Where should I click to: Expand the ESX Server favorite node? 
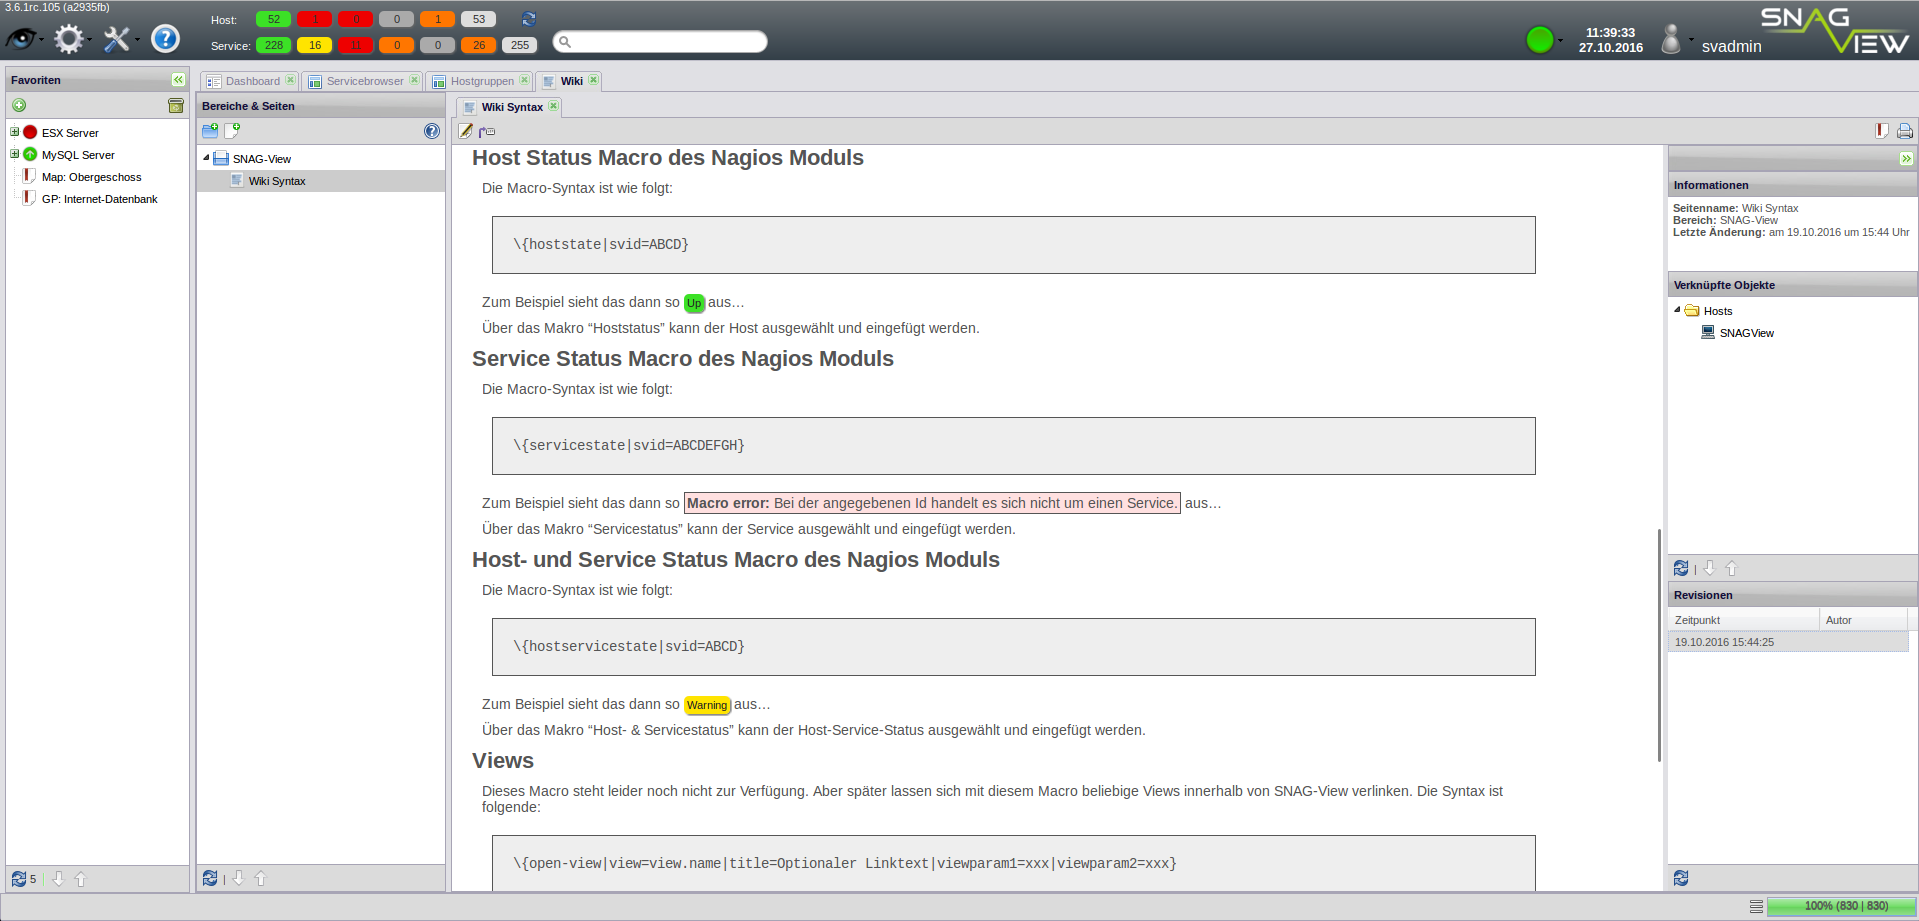pyautogui.click(x=15, y=132)
